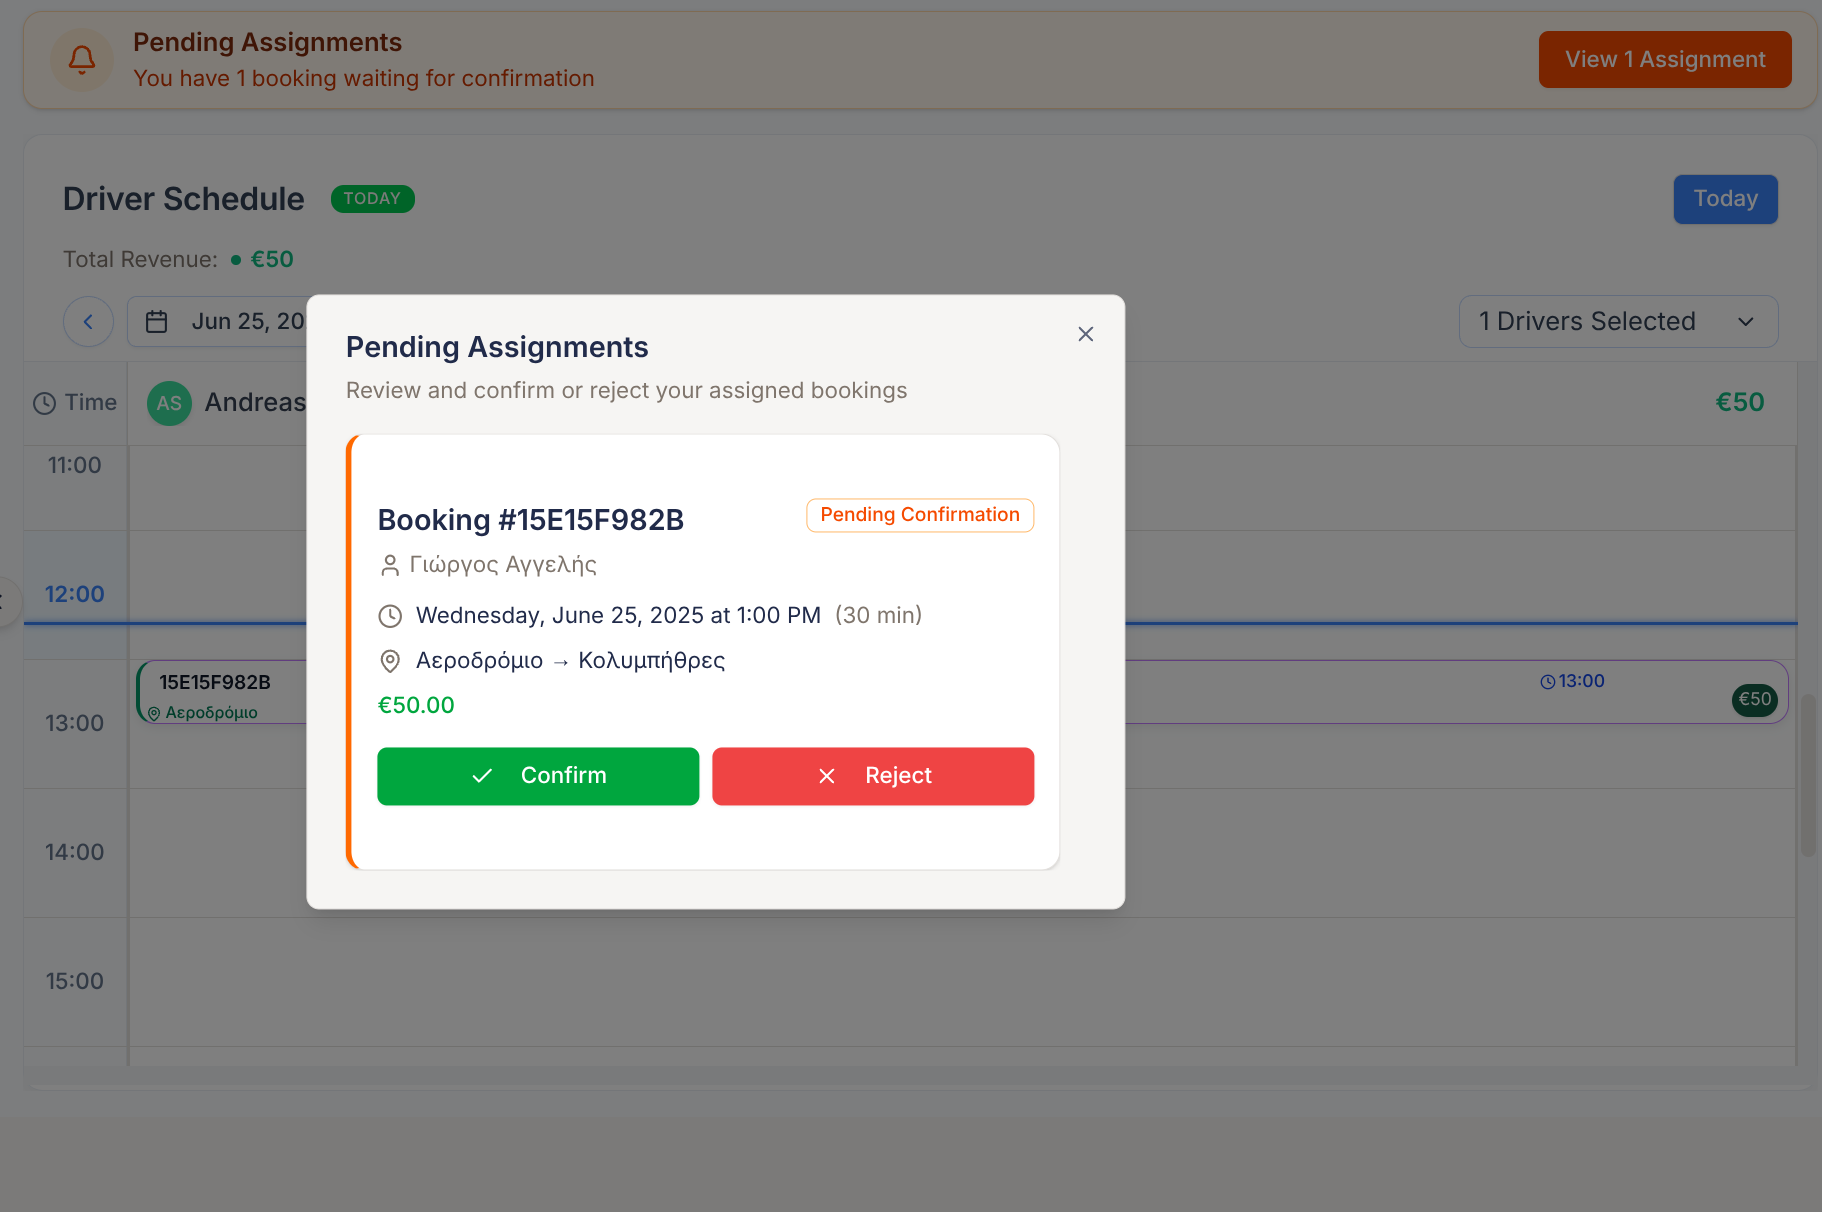
Task: Click the Pending Confirmation status badge
Action: point(919,515)
